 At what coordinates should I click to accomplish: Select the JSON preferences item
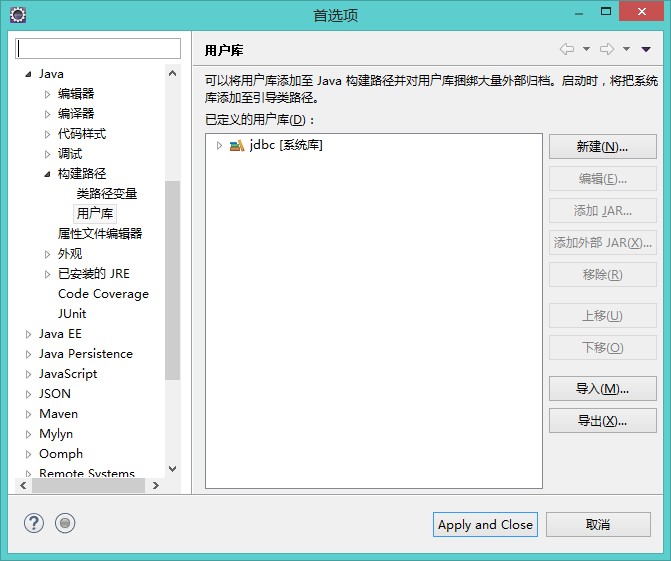55,394
